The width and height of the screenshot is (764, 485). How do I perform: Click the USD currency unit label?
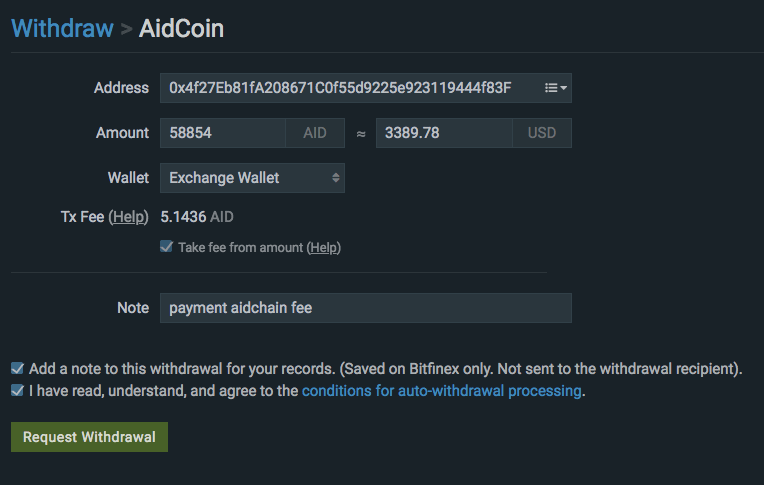pos(542,133)
